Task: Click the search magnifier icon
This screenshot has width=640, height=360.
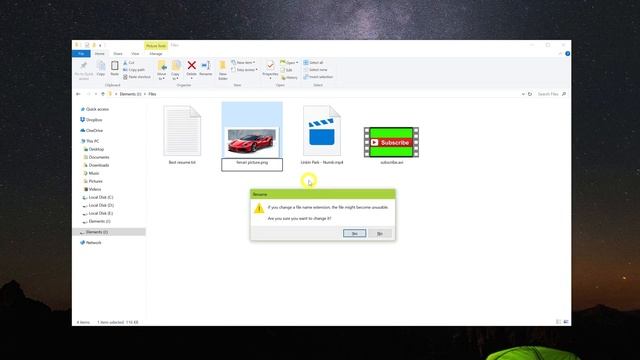Action: click(564, 94)
